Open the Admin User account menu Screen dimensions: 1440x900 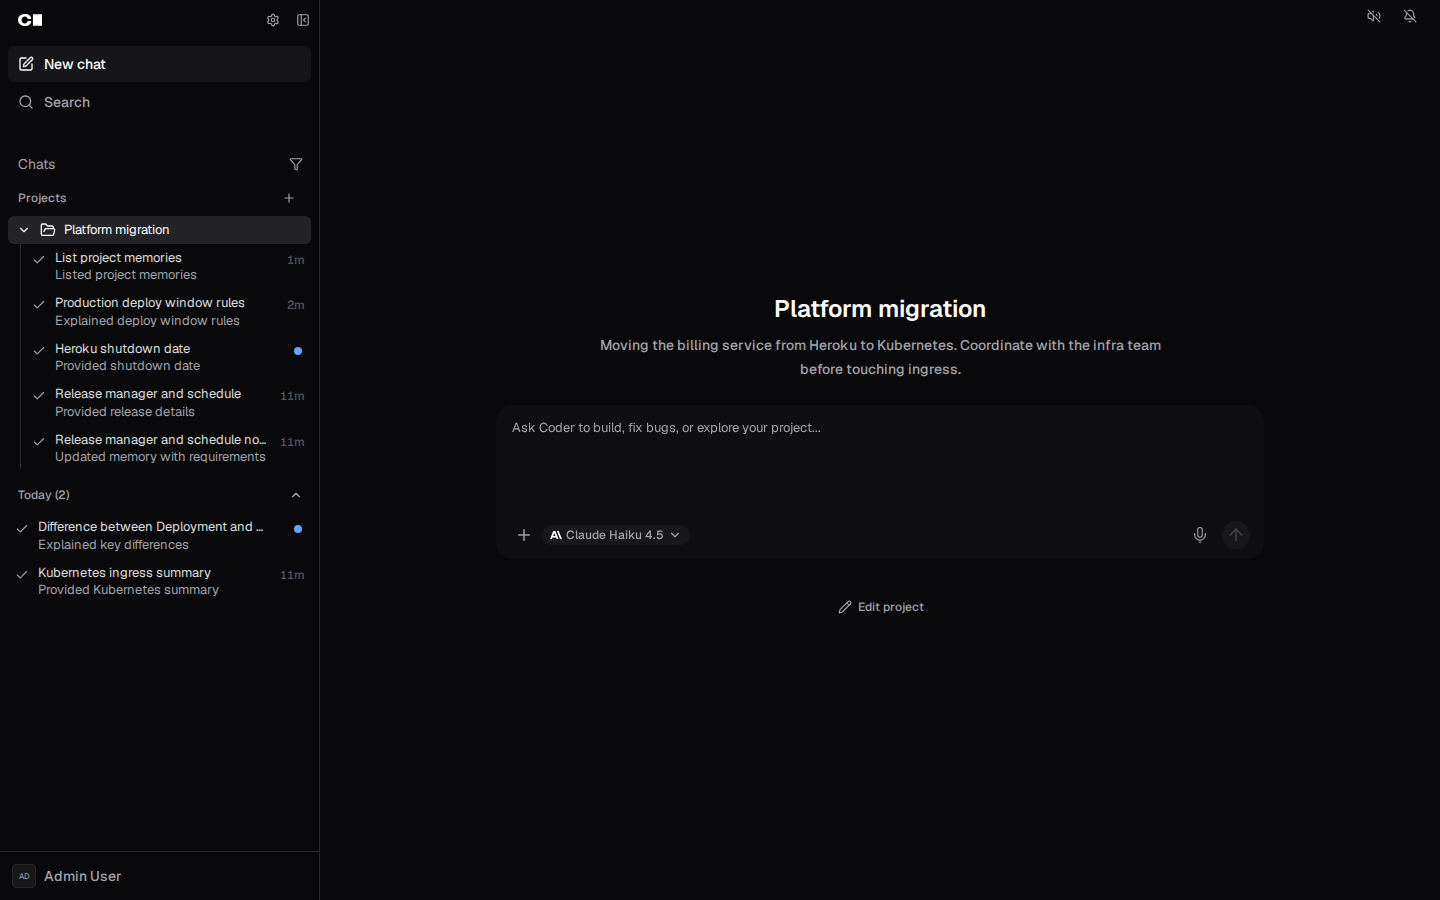(x=160, y=876)
